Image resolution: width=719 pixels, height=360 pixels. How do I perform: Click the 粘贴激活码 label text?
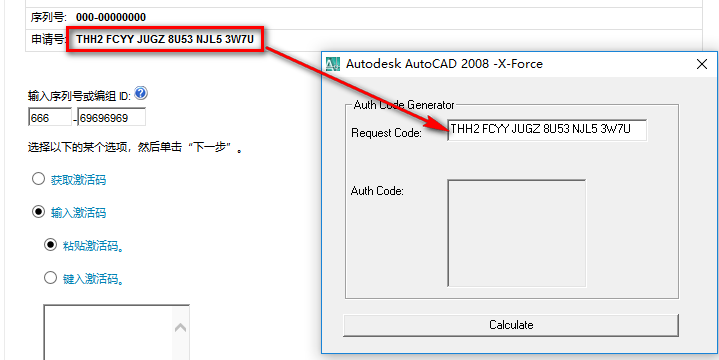coord(94,246)
